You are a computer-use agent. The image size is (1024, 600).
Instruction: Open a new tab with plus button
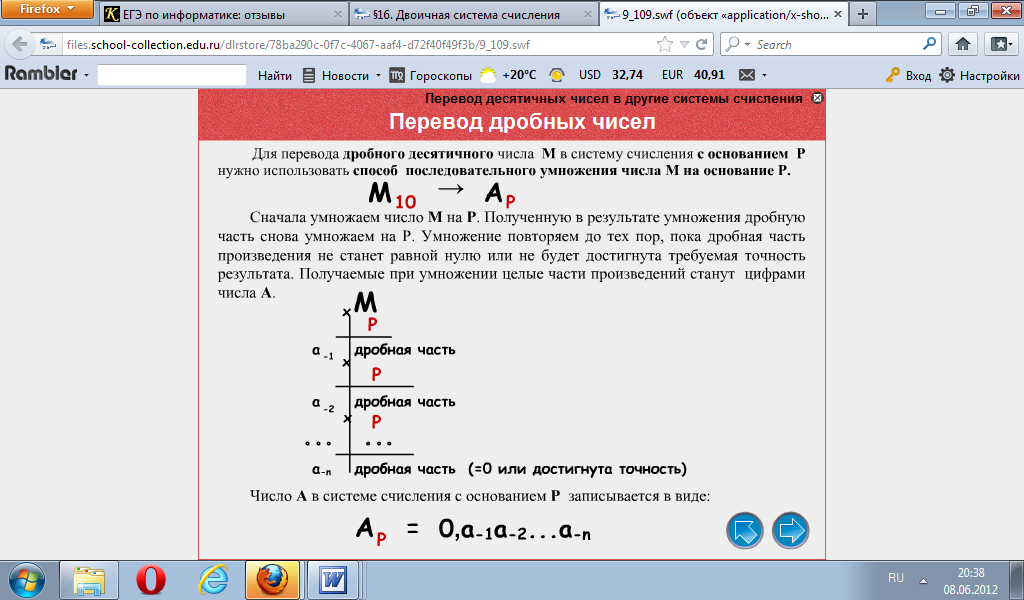[x=863, y=14]
